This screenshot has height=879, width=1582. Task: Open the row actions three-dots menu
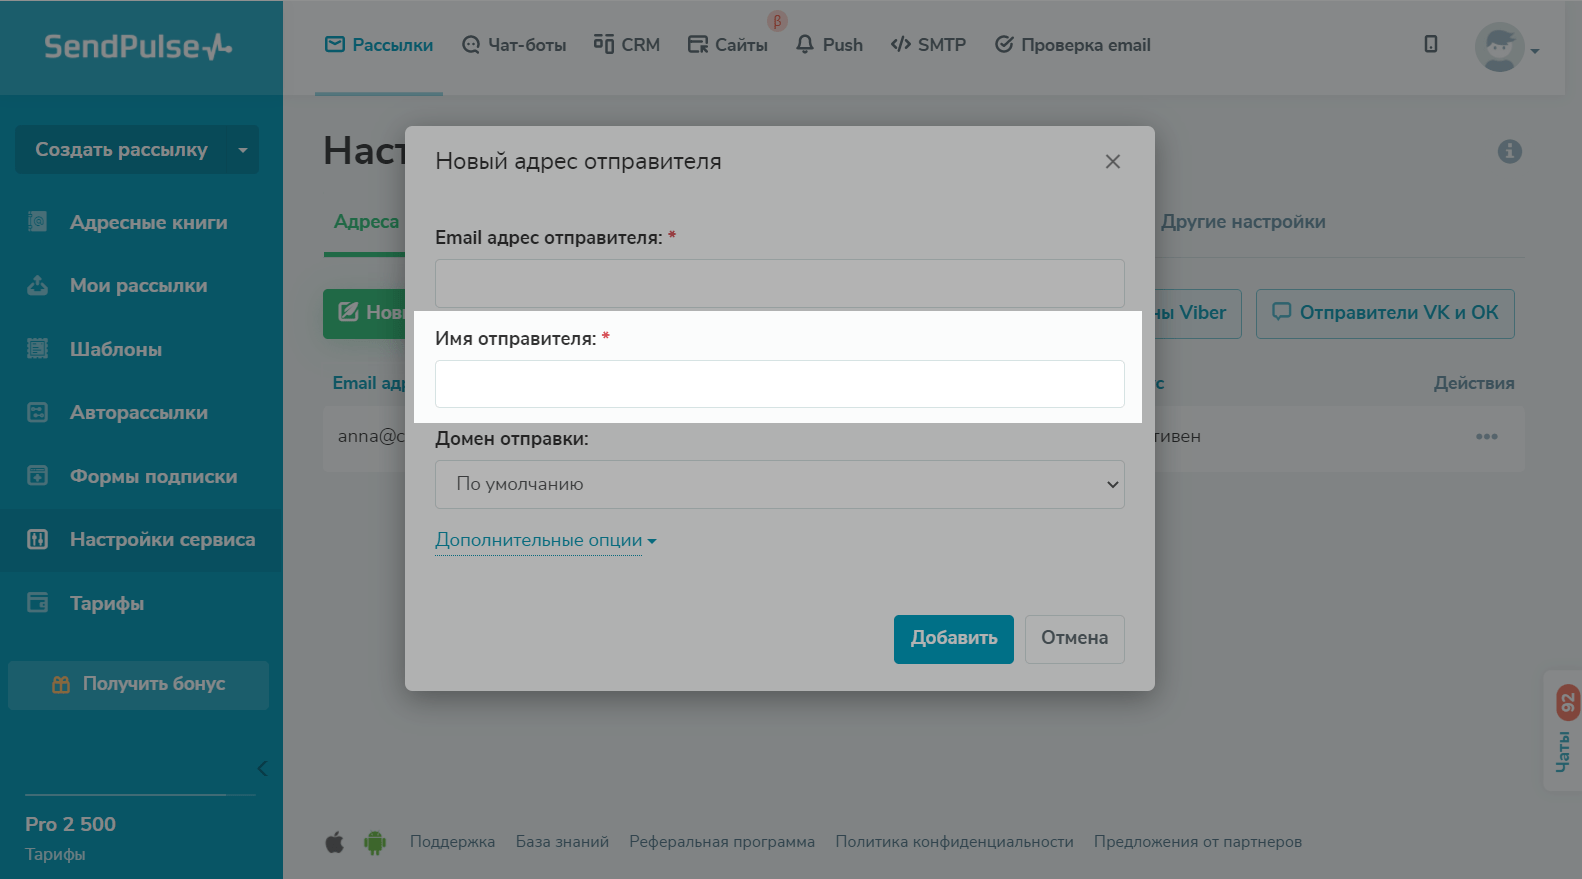point(1486,437)
